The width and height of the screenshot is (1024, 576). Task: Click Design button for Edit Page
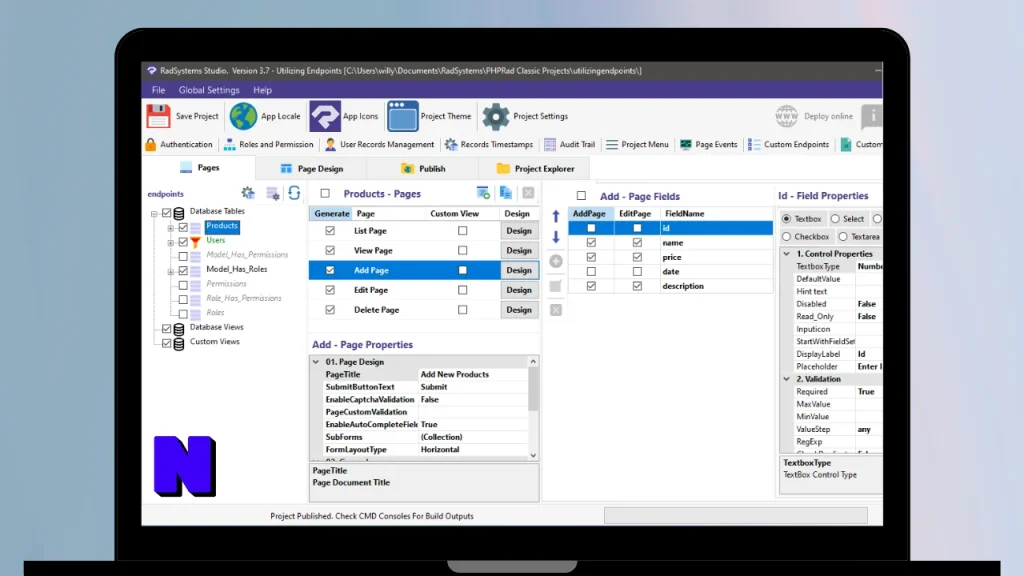point(519,290)
